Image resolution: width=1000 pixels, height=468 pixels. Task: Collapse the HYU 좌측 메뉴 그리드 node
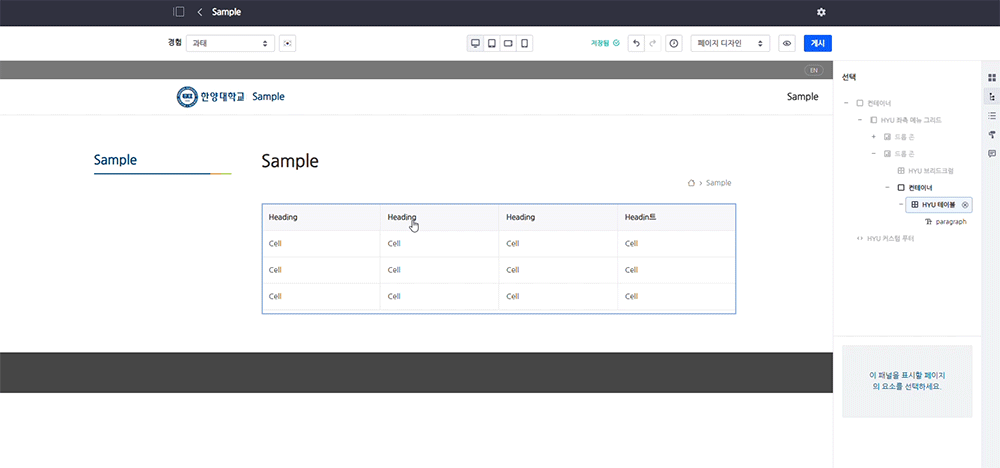click(x=859, y=119)
